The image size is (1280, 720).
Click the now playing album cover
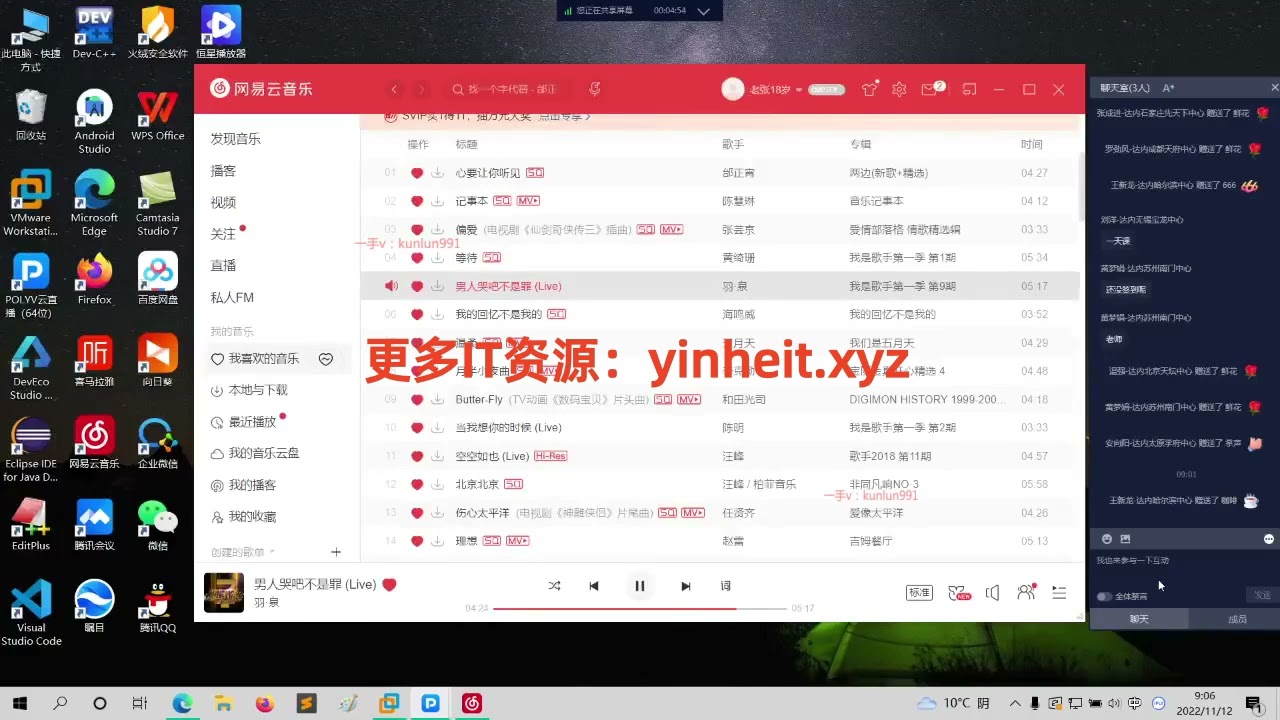click(224, 593)
